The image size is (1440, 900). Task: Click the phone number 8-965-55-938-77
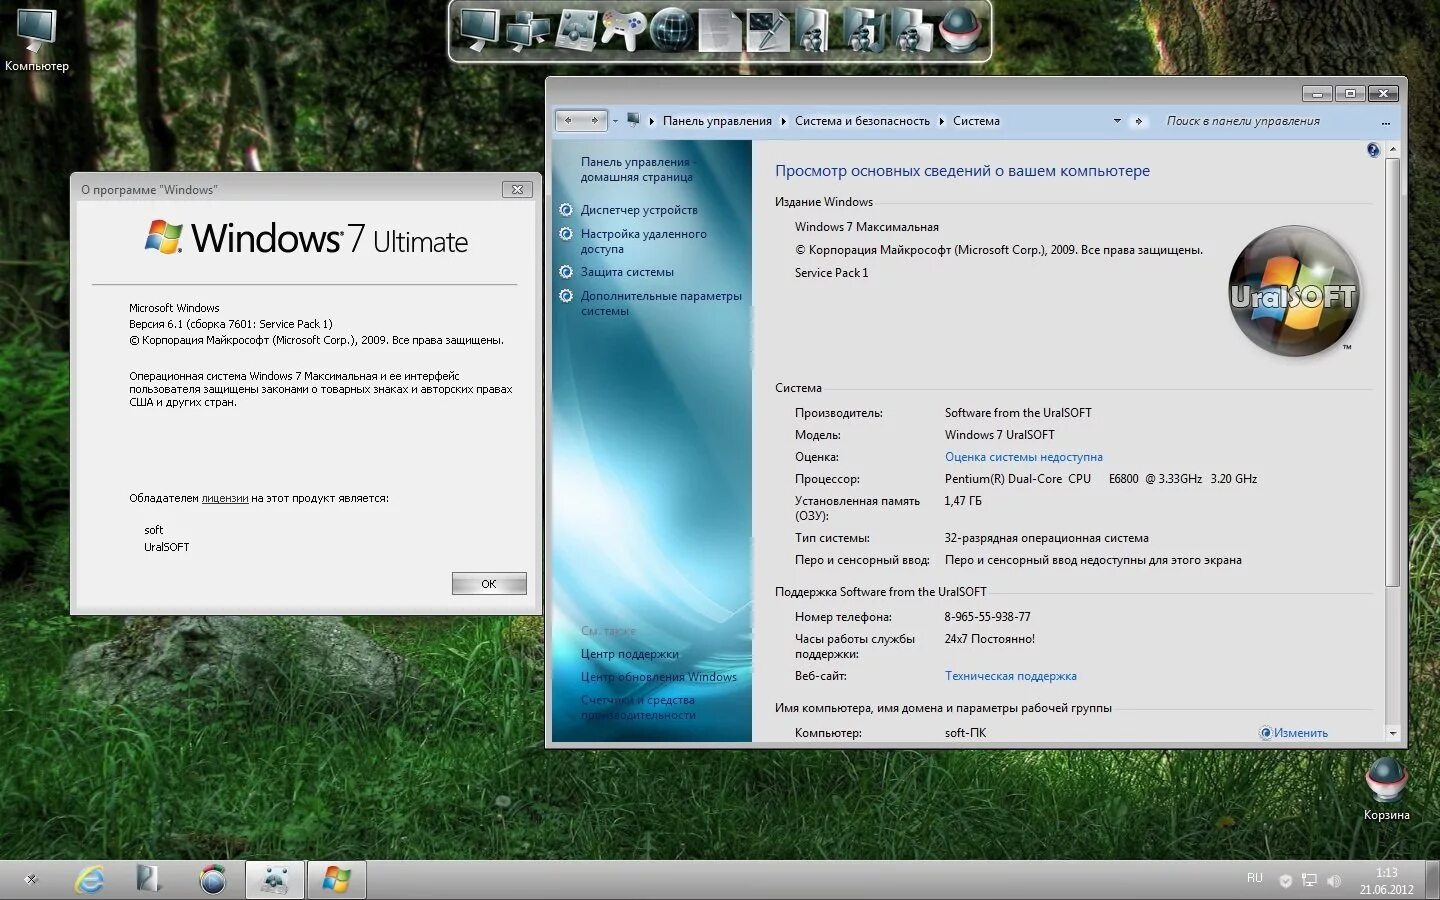click(x=987, y=617)
